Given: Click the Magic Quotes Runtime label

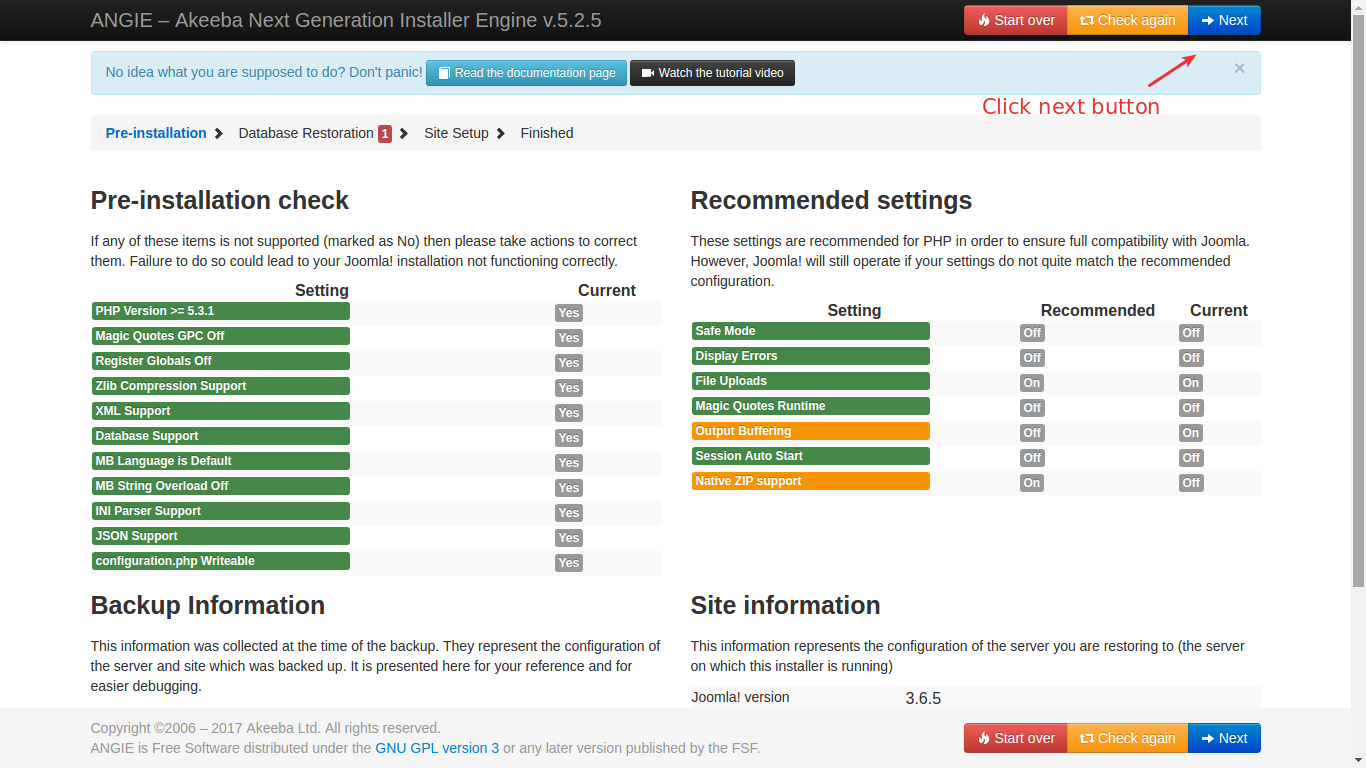Looking at the screenshot, I should [x=810, y=406].
